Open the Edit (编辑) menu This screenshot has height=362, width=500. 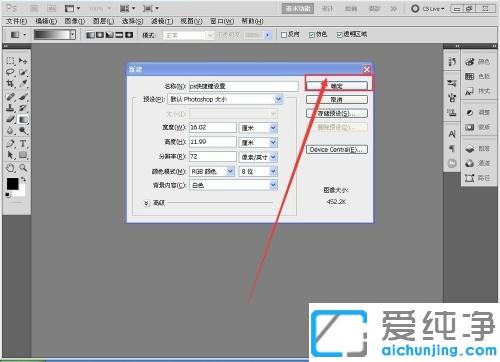(46, 21)
